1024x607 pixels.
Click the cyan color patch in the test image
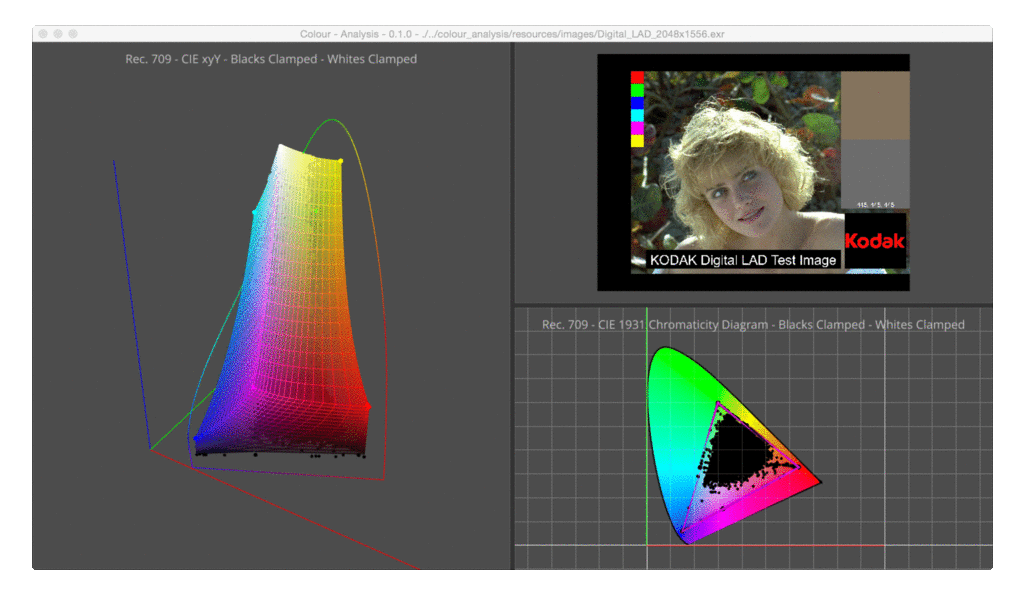point(637,116)
